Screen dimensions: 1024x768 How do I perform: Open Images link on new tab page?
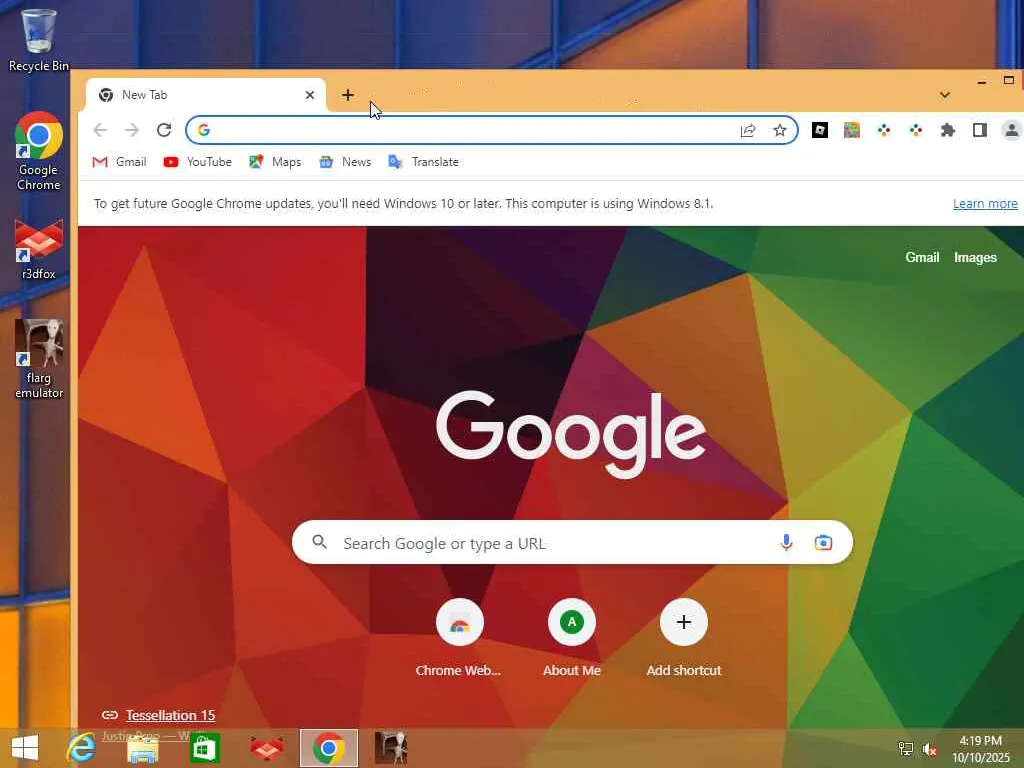coord(975,257)
